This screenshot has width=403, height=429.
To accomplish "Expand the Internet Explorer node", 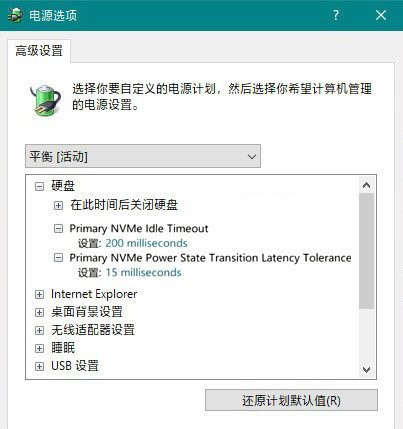I will pos(39,294).
